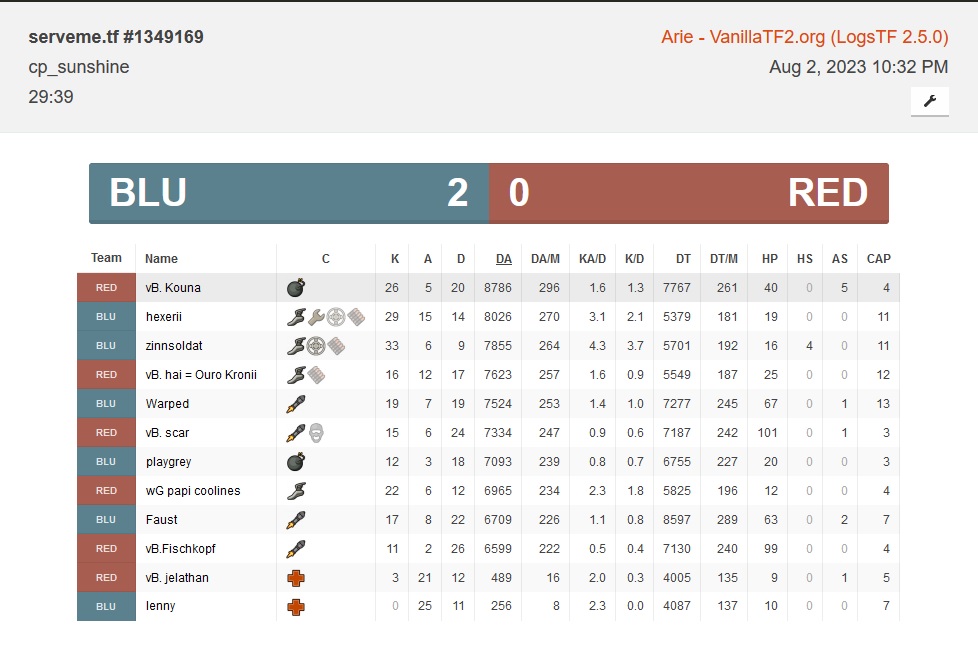Screen dimensions: 978x646
Task: Open player vB. hai = Ouro Kronii
Action: [201, 375]
